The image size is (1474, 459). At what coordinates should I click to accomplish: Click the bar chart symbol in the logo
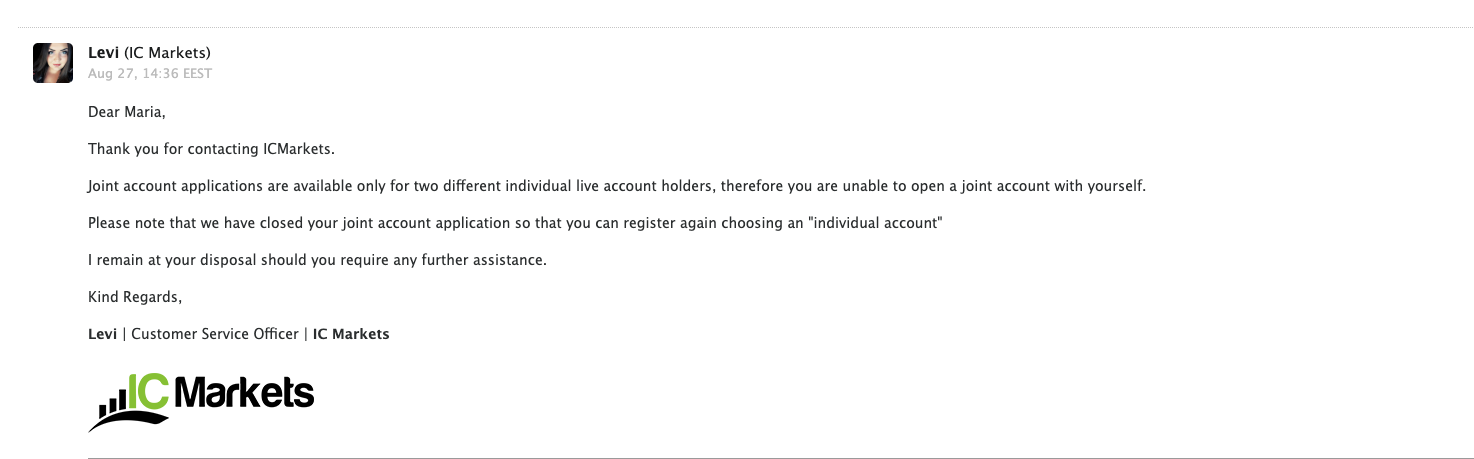tap(113, 403)
